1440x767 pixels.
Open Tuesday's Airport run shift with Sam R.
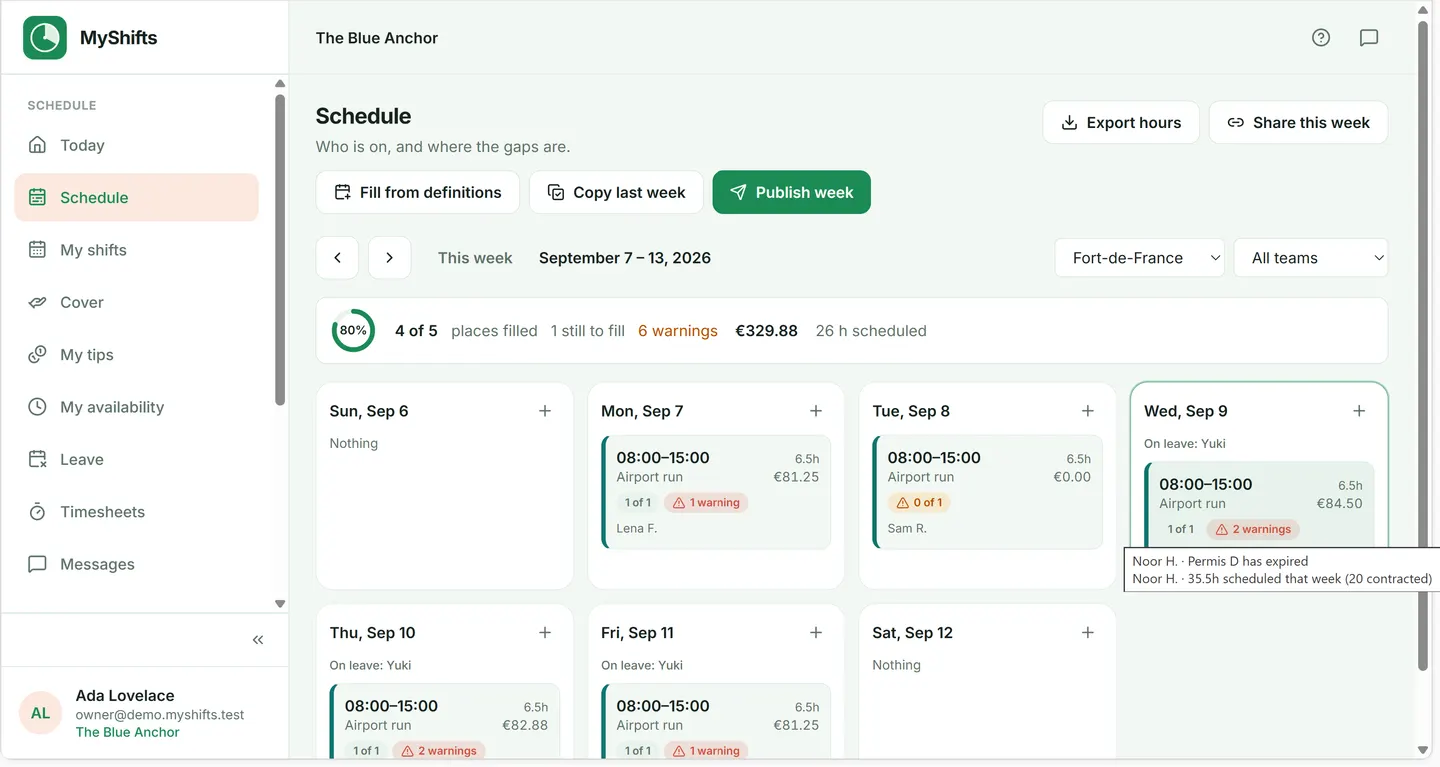(988, 492)
